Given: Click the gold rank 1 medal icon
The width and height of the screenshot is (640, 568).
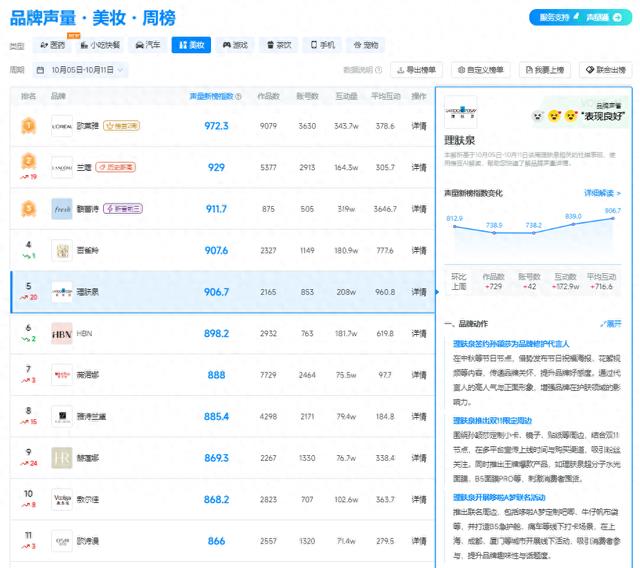Looking at the screenshot, I should click(x=29, y=125).
